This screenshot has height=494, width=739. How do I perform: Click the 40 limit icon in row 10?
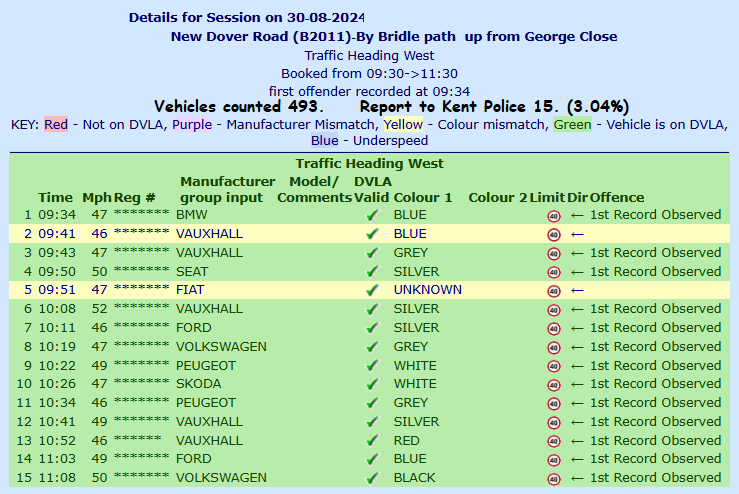point(554,385)
